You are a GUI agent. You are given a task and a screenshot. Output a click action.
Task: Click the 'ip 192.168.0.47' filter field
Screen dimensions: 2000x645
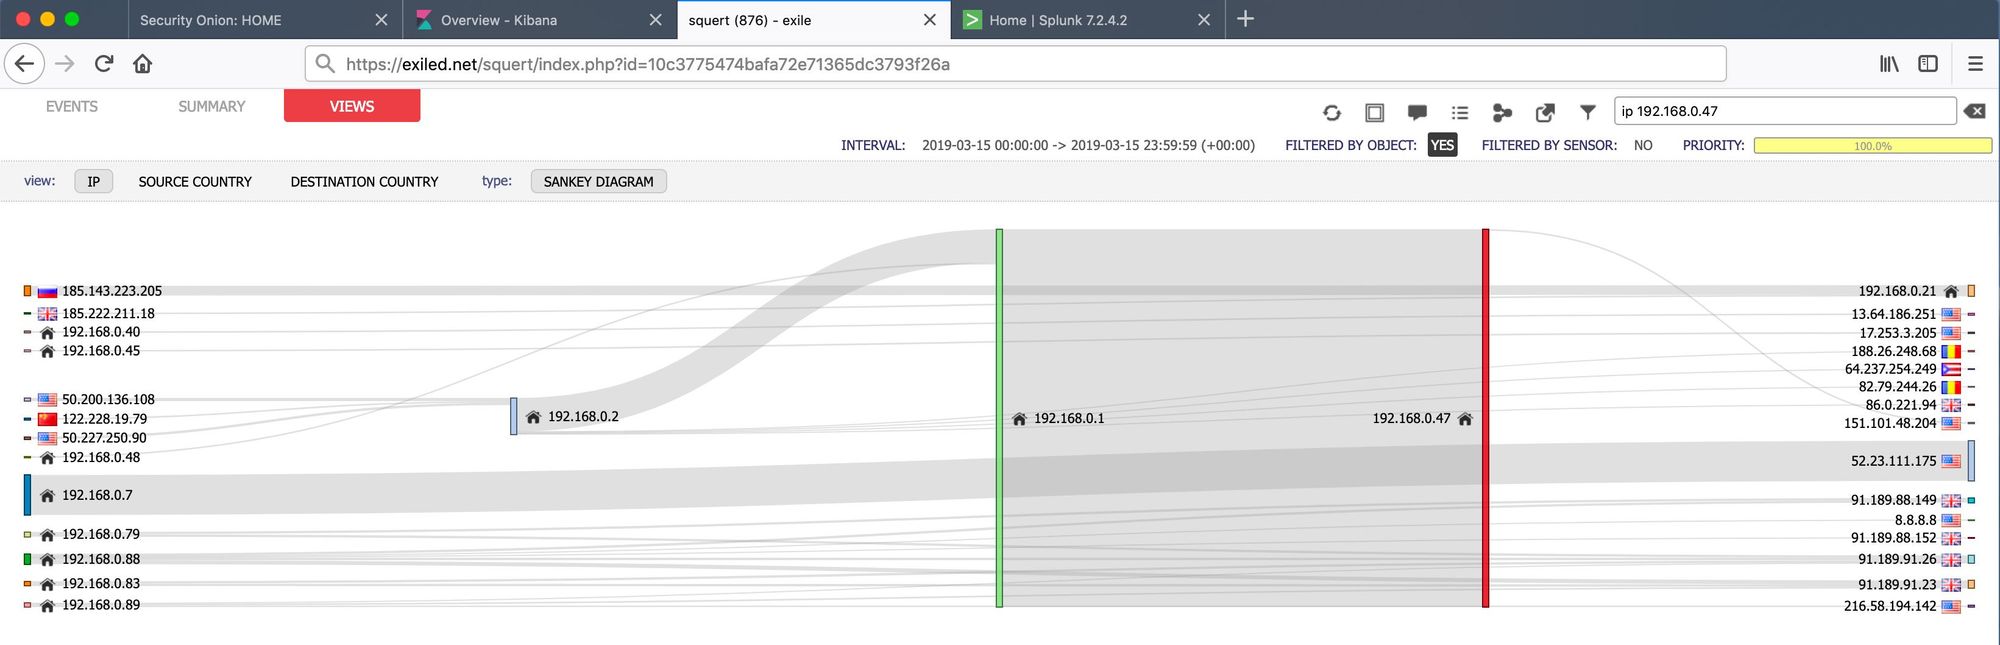(1784, 111)
